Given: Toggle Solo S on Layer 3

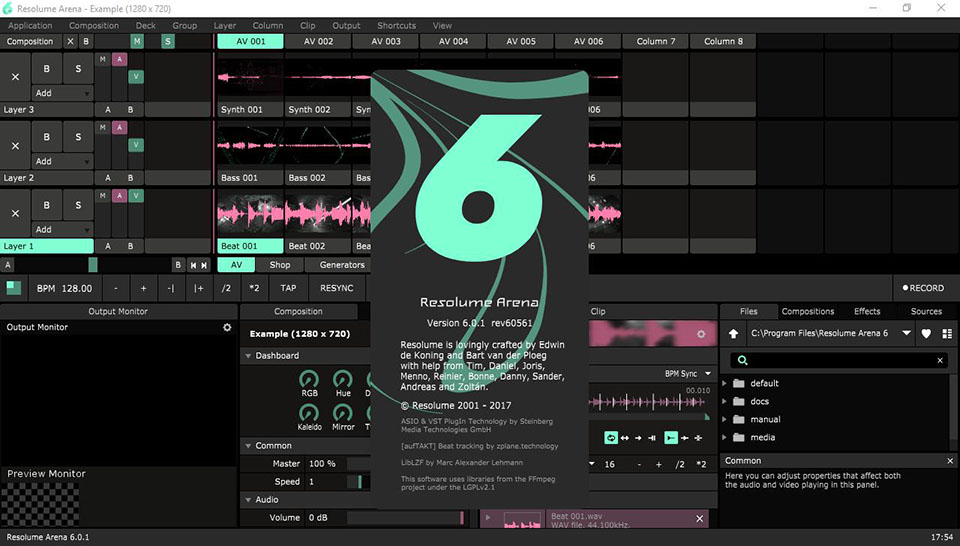Looking at the screenshot, I should click(78, 69).
